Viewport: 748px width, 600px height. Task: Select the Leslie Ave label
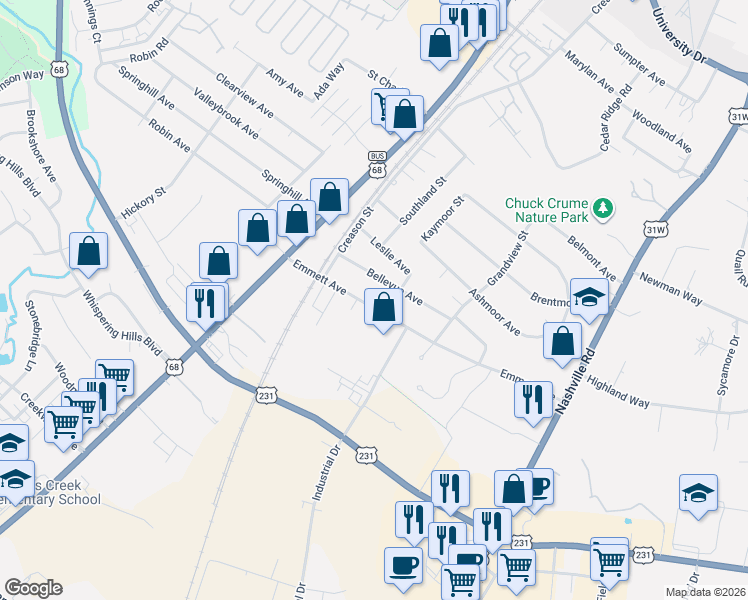pyautogui.click(x=390, y=256)
